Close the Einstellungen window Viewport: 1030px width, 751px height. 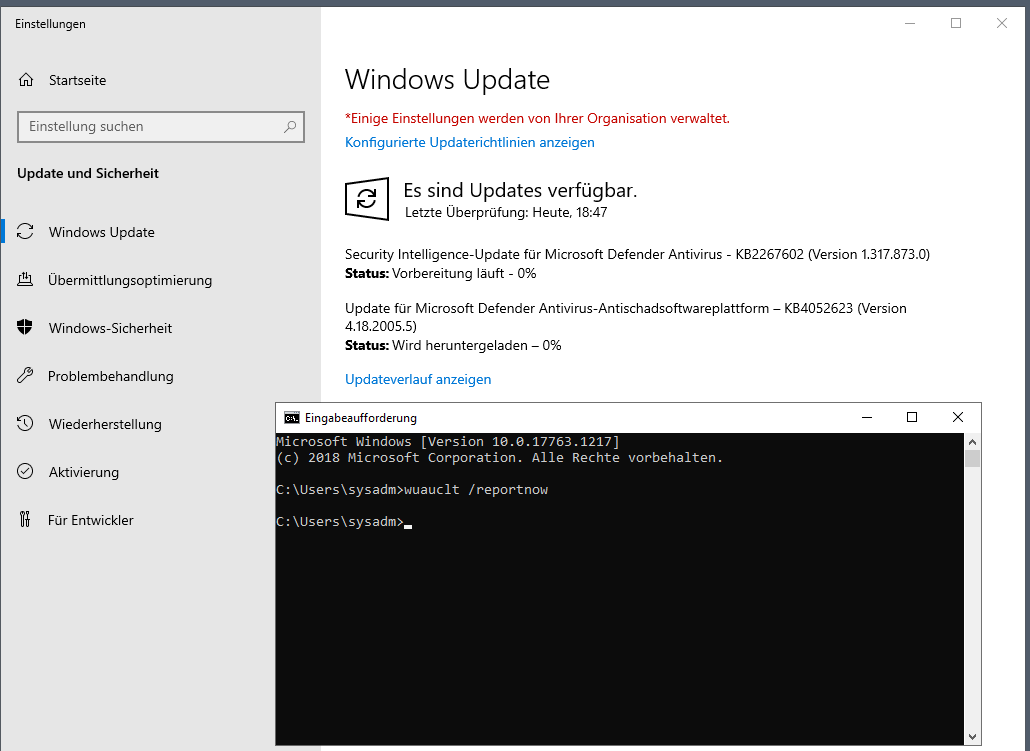[x=1002, y=24]
